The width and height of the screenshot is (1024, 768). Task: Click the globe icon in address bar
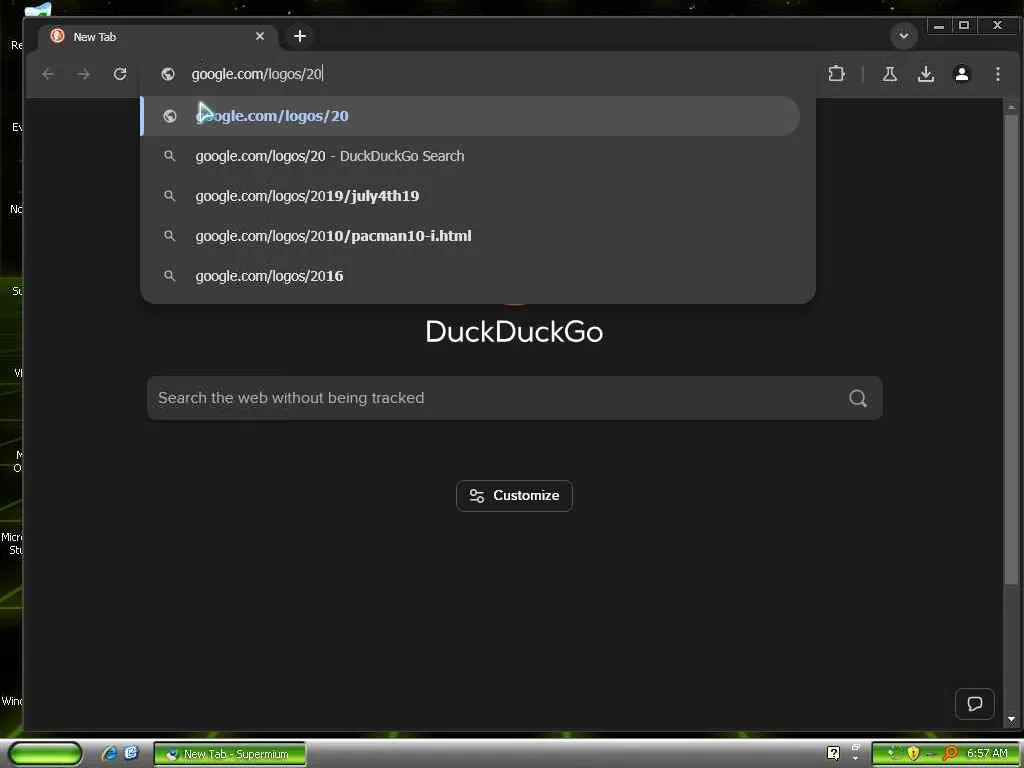pos(168,74)
